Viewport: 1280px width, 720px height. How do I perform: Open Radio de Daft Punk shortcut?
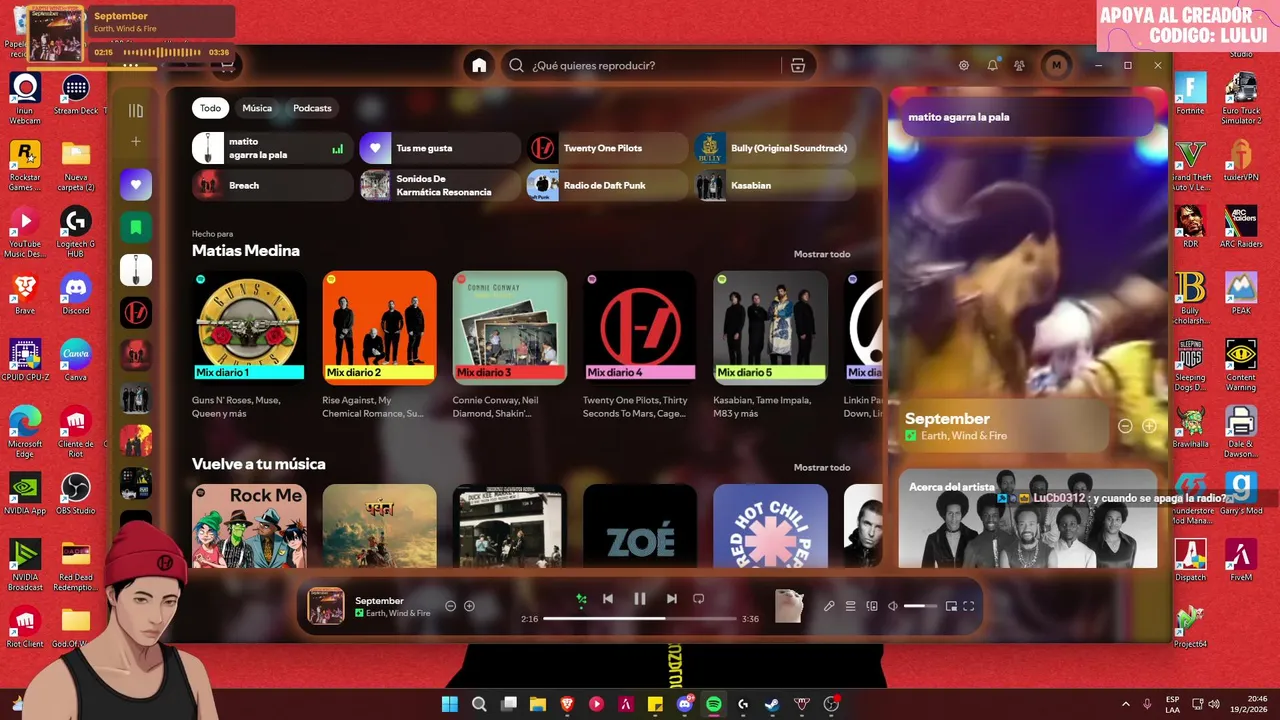click(607, 185)
